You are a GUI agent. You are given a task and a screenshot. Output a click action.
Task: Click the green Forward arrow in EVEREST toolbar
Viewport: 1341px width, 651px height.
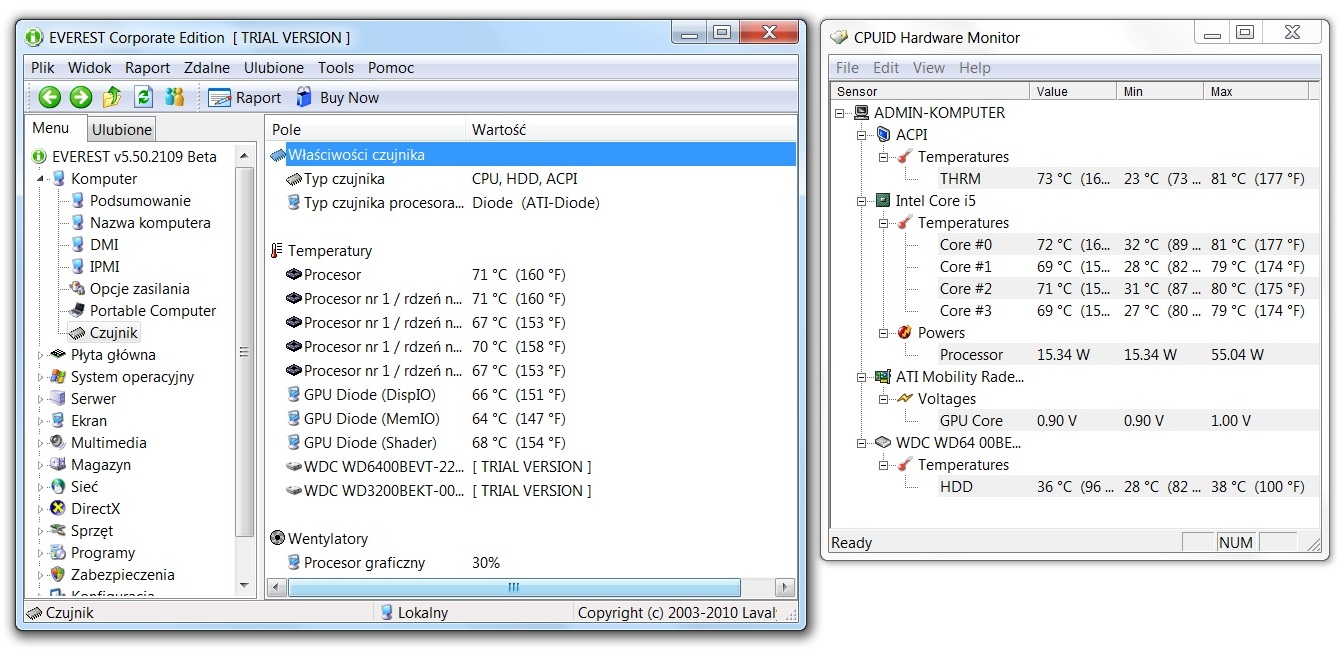pos(81,97)
